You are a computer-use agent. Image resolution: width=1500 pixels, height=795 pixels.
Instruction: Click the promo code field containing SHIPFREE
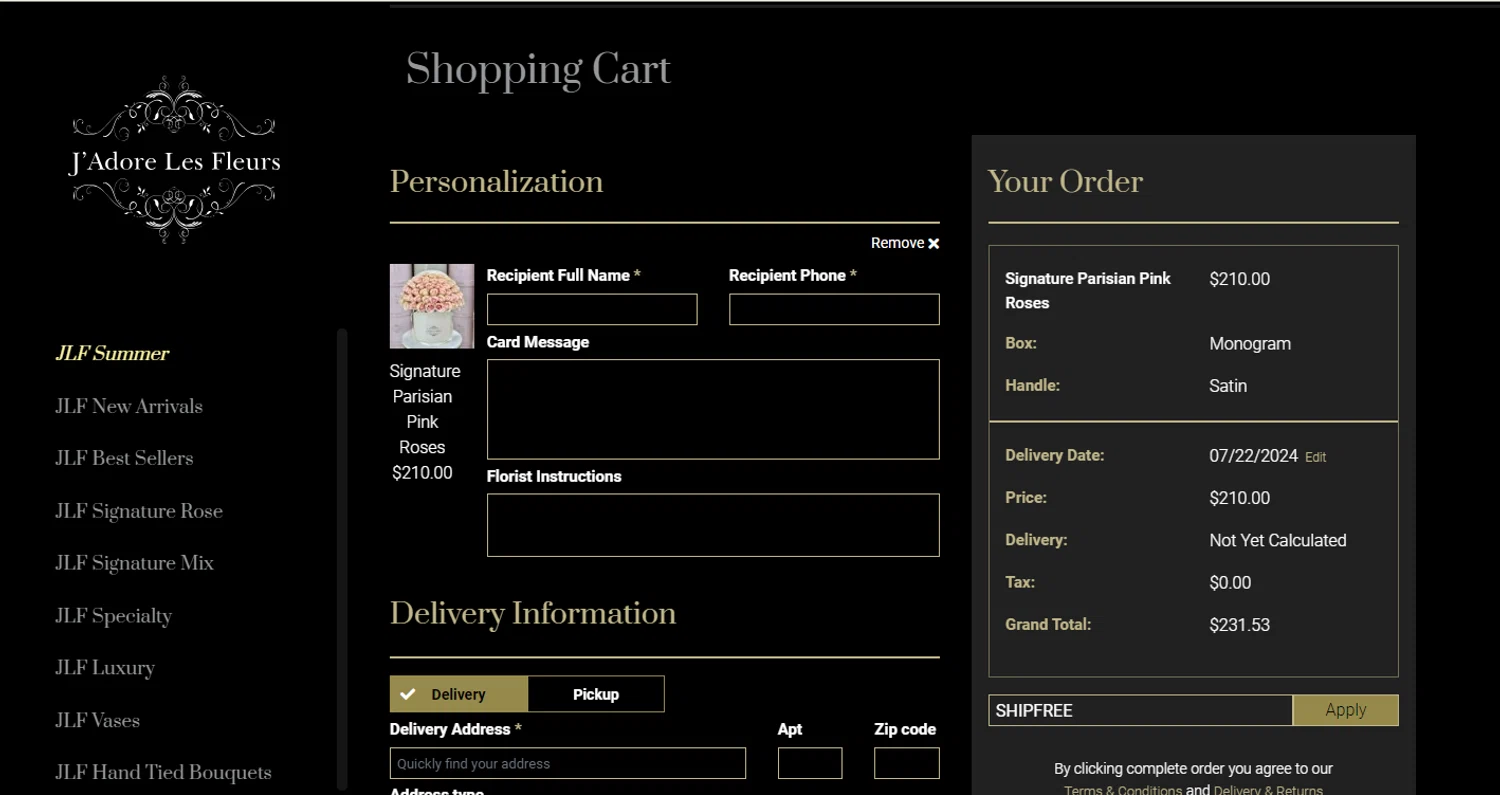pyautogui.click(x=1141, y=710)
